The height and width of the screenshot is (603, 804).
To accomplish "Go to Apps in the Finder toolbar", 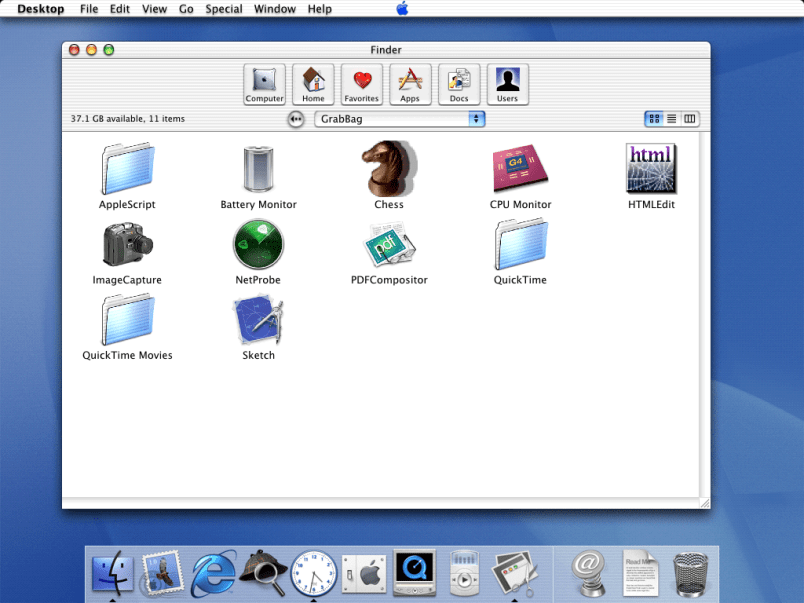I will [410, 85].
